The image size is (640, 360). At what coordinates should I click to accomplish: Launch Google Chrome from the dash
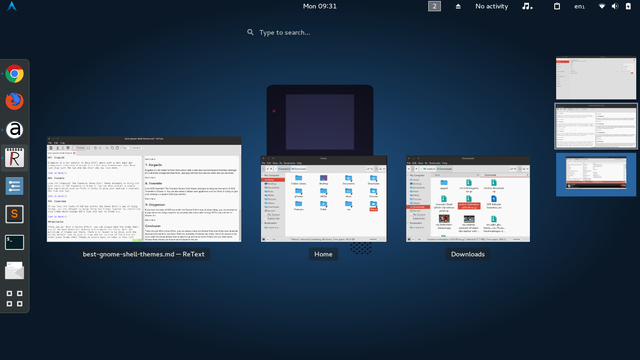pos(14,74)
